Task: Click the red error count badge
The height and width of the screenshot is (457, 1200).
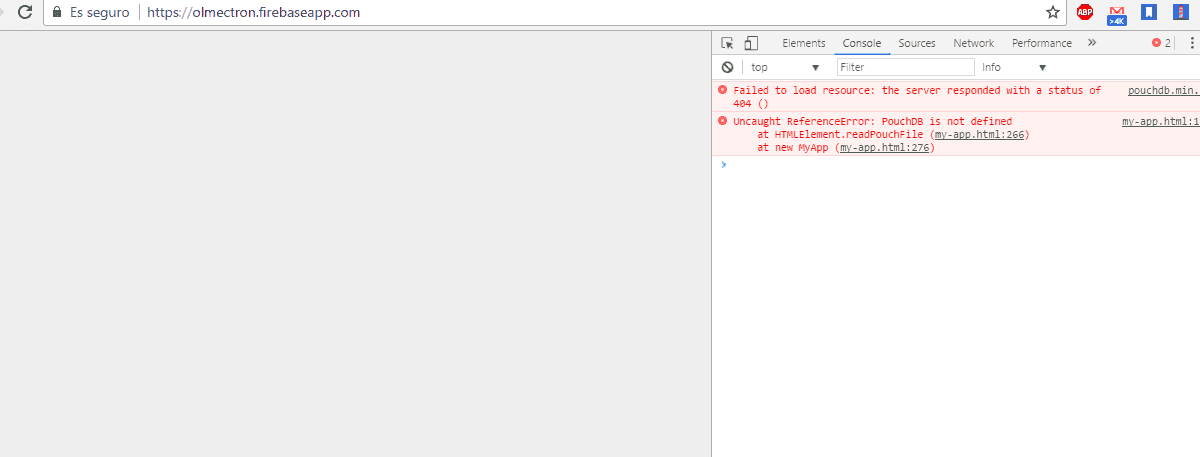Action: (1161, 43)
